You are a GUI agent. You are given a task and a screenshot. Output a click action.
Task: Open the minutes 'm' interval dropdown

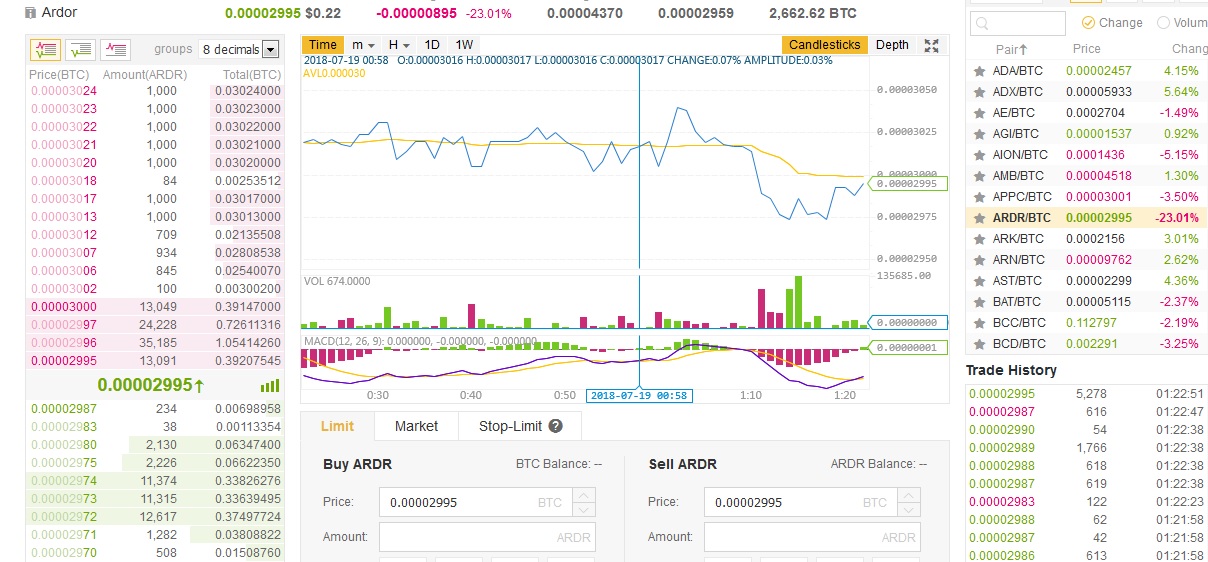363,45
